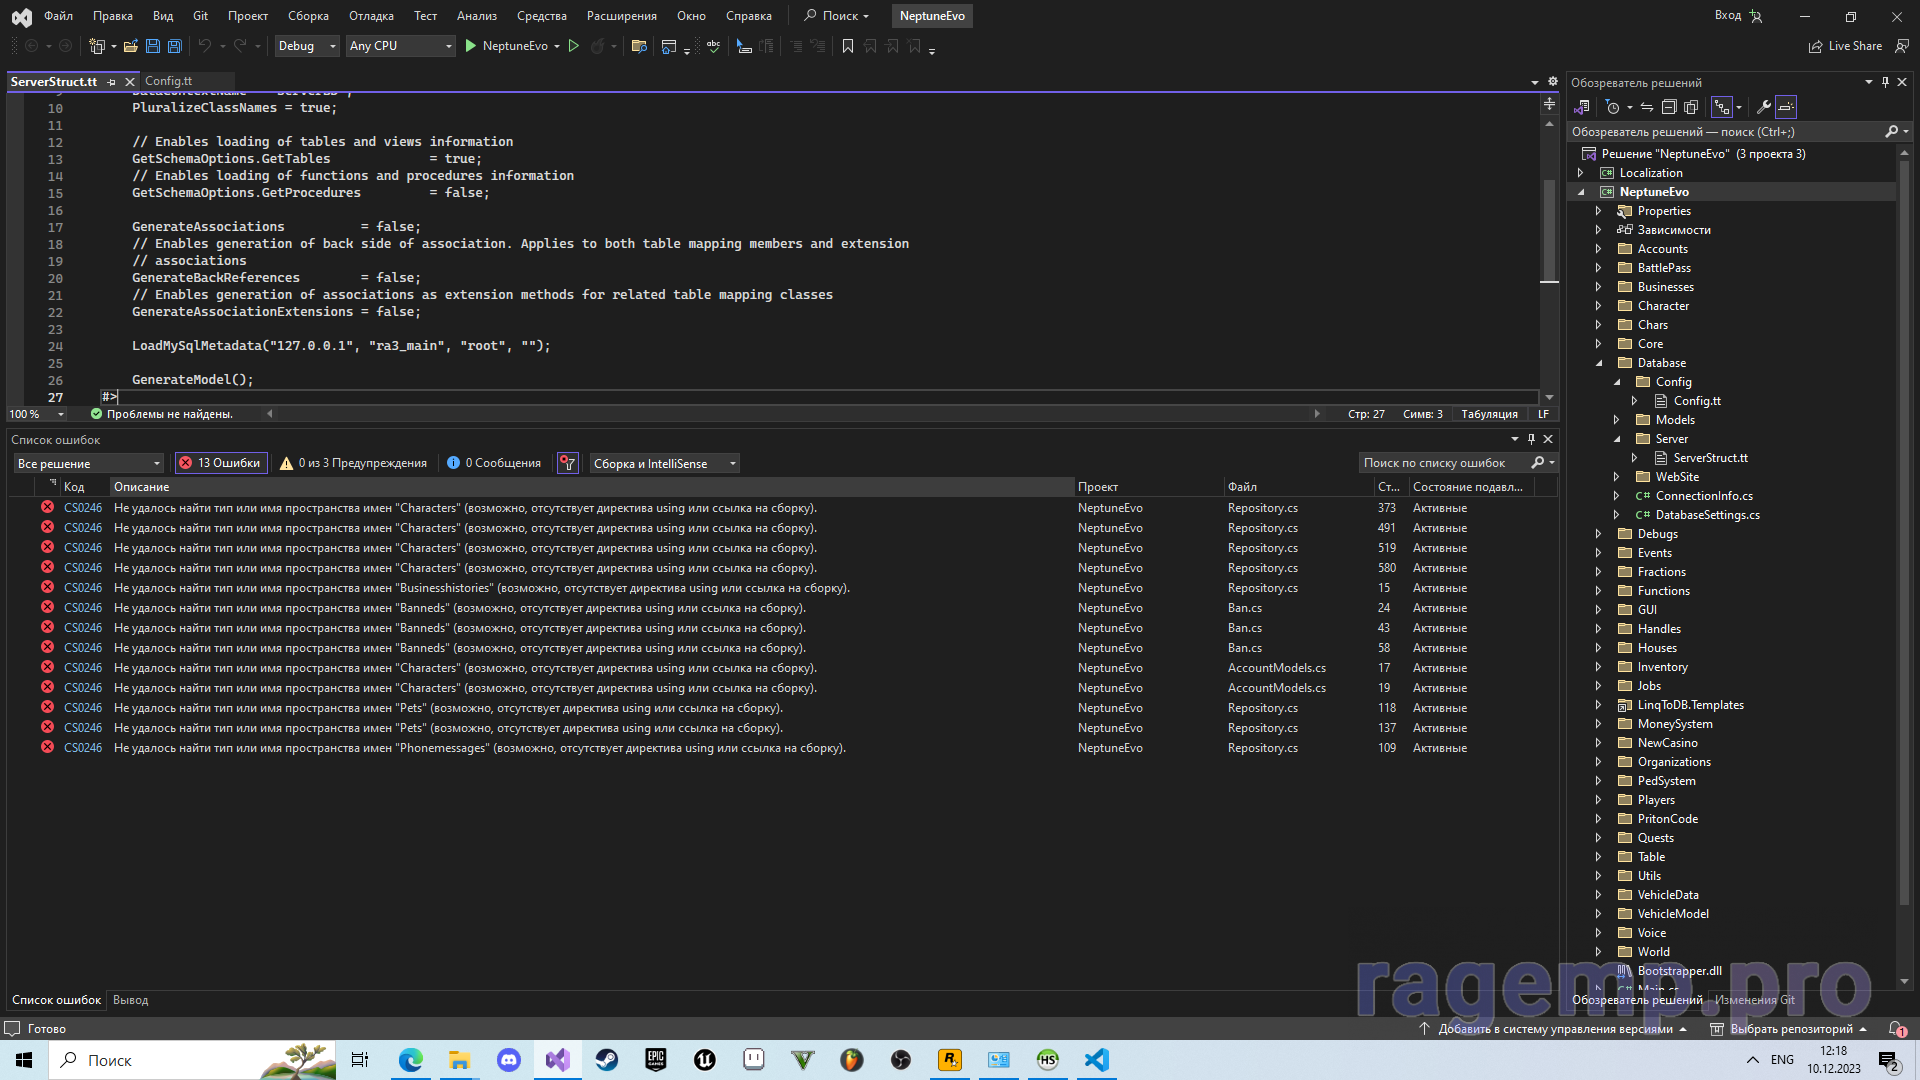The width and height of the screenshot is (1920, 1080).
Task: Click the Live Share icon
Action: tap(1815, 46)
